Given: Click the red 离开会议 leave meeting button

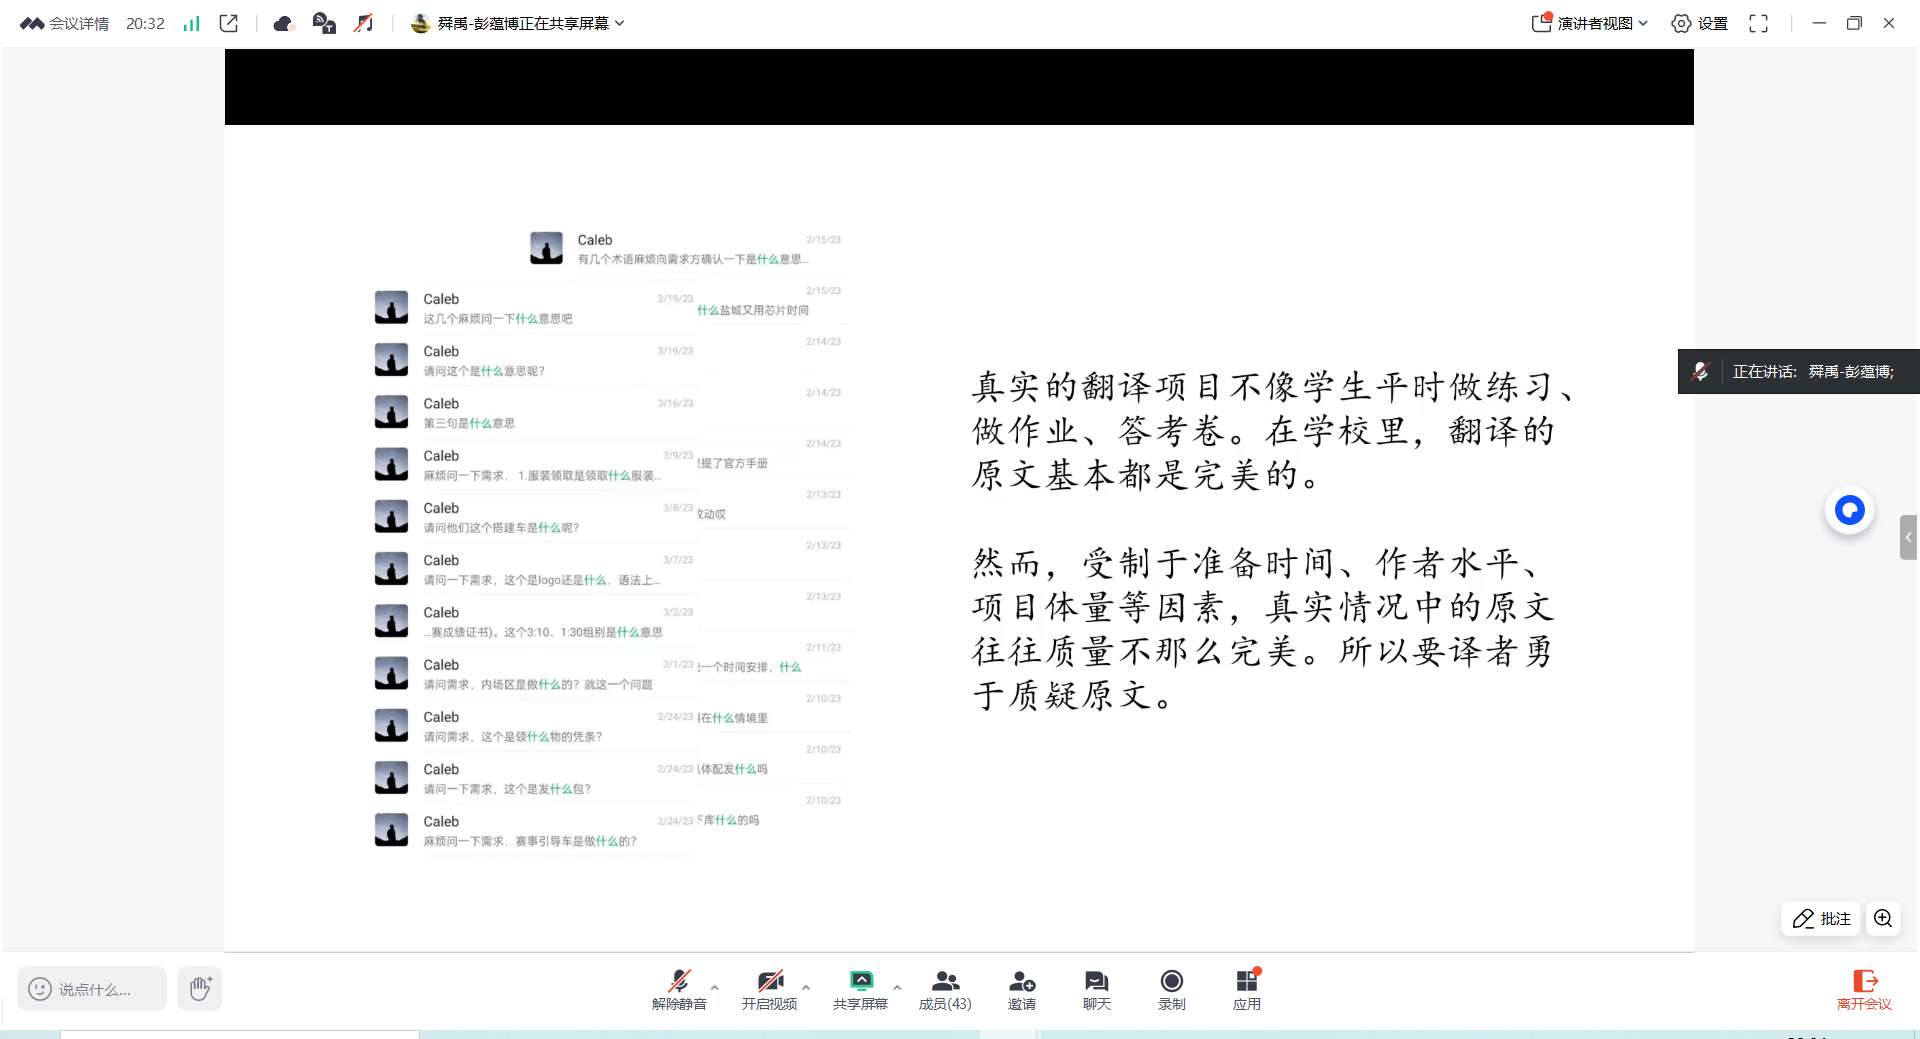Looking at the screenshot, I should click(x=1864, y=988).
